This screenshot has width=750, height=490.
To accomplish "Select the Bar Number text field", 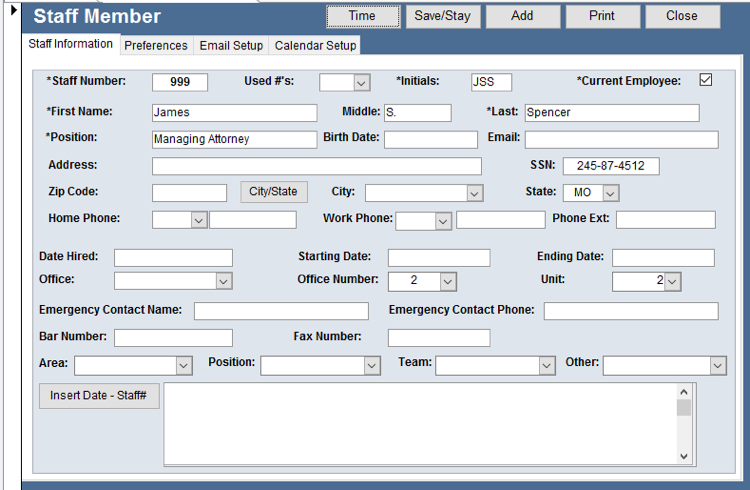I will (x=173, y=338).
